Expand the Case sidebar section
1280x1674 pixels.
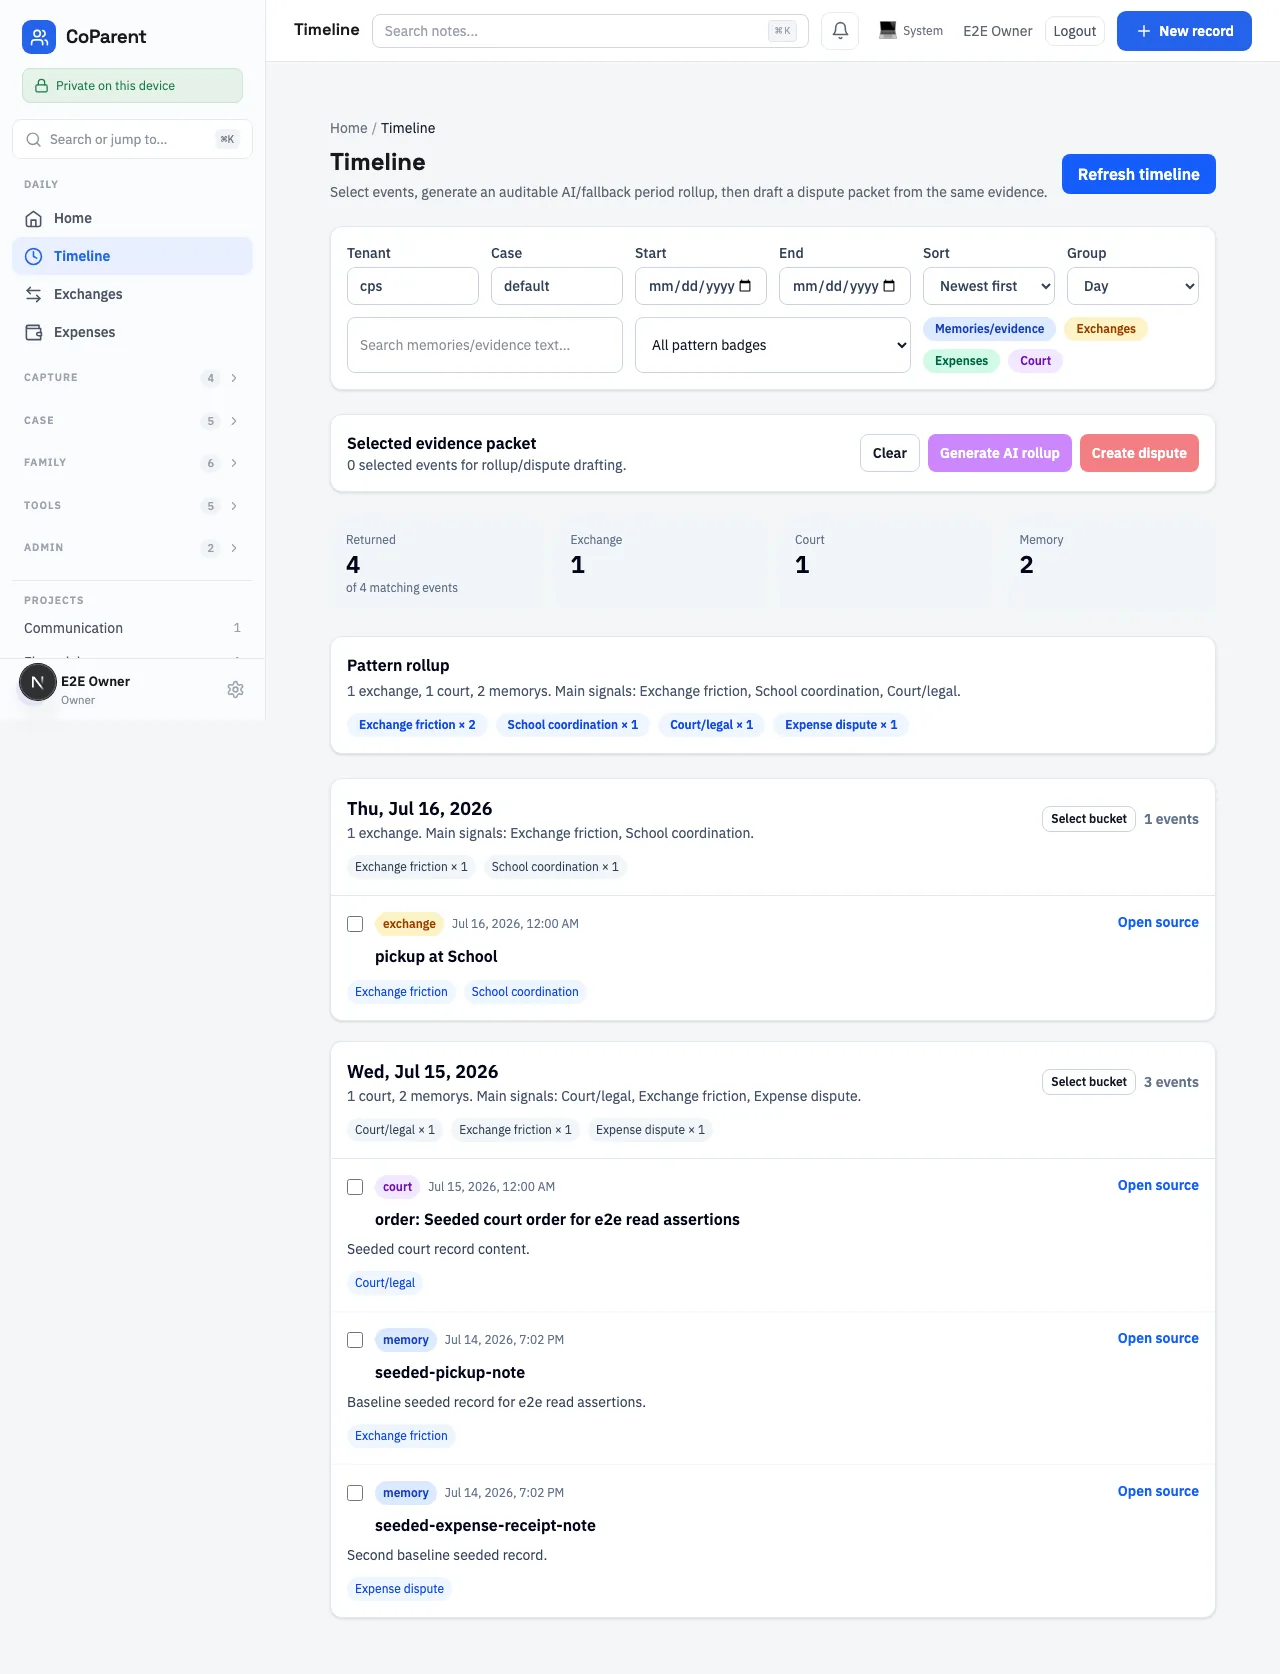coord(132,421)
